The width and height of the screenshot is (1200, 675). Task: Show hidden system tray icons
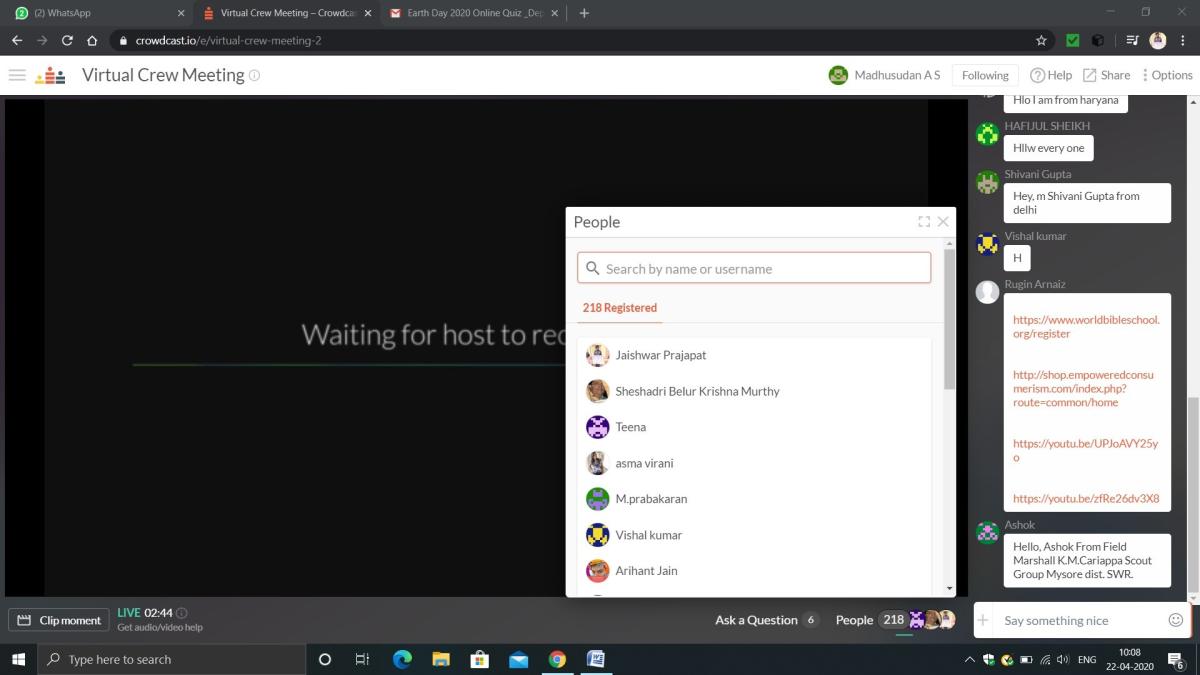pyautogui.click(x=969, y=660)
